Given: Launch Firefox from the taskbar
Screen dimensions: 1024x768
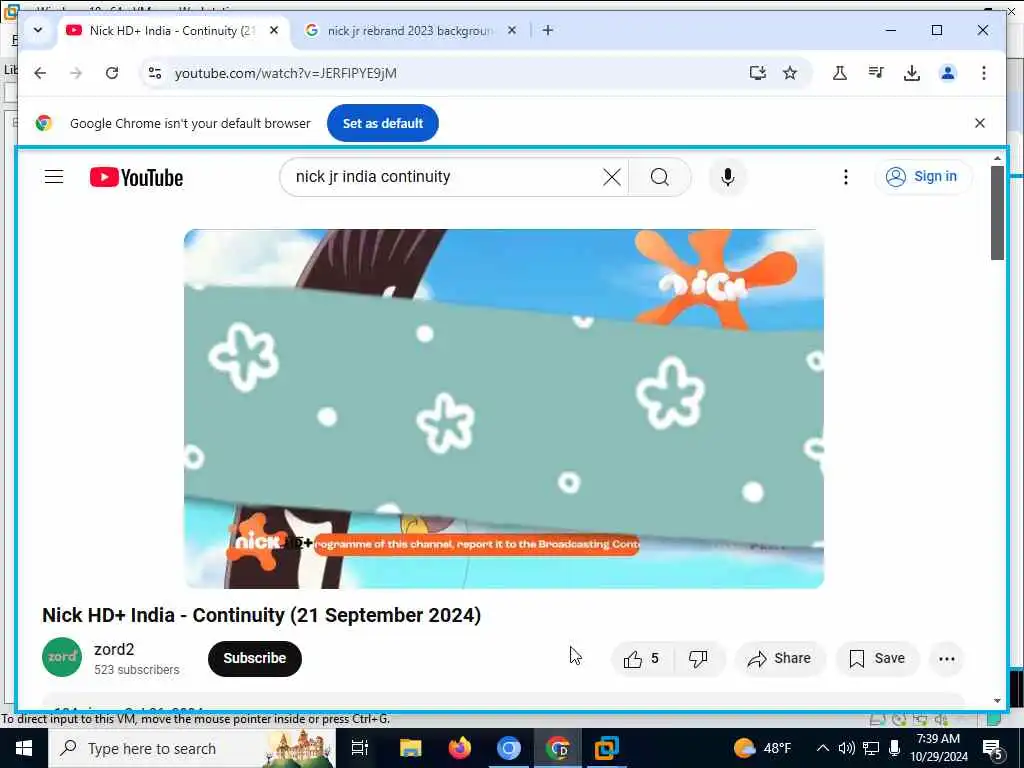Looking at the screenshot, I should point(460,748).
